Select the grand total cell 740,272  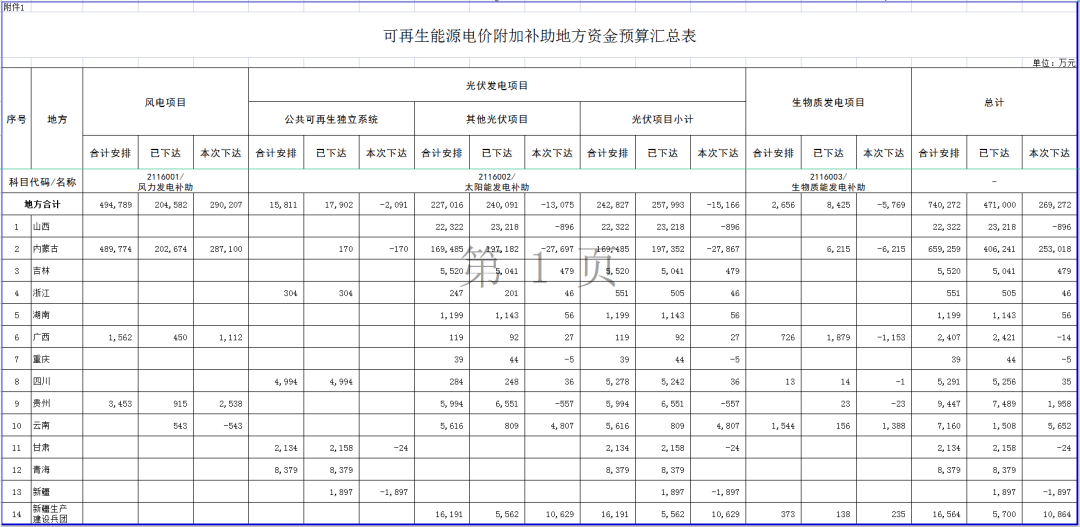click(939, 205)
